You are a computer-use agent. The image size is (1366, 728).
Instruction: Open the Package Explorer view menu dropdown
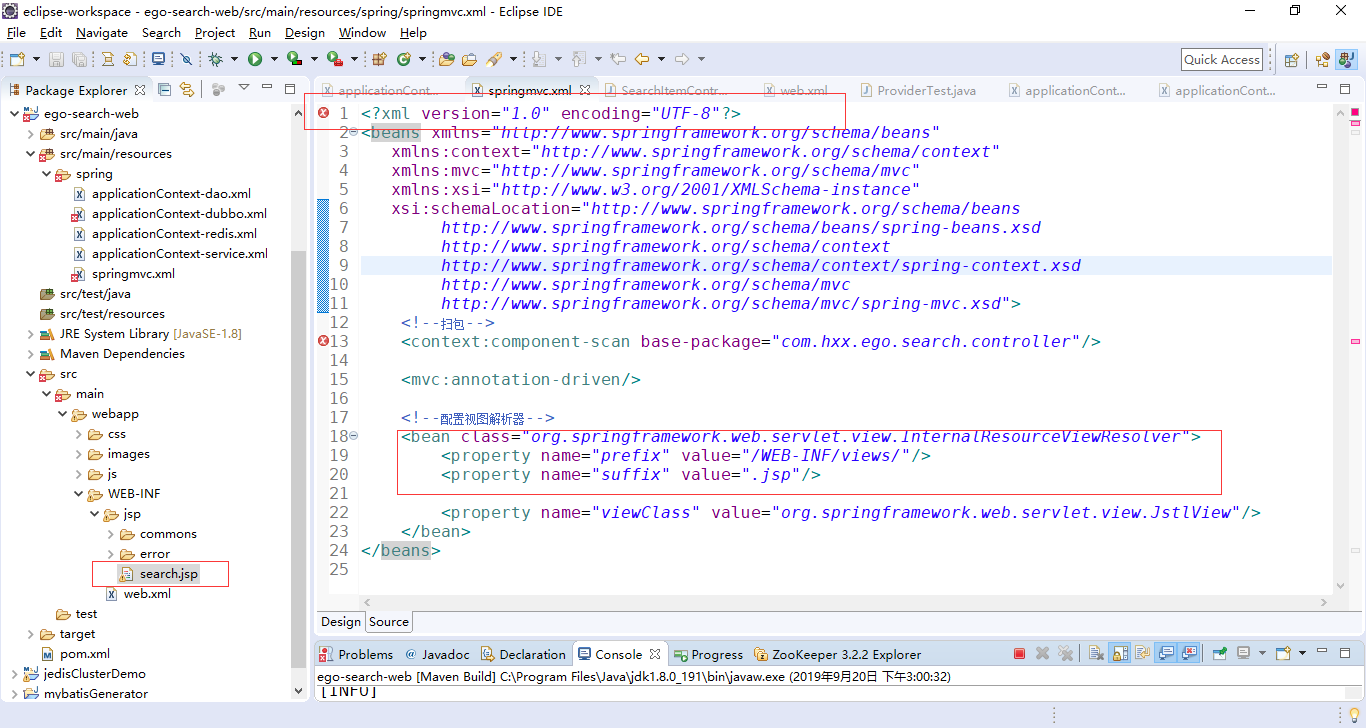(244, 88)
